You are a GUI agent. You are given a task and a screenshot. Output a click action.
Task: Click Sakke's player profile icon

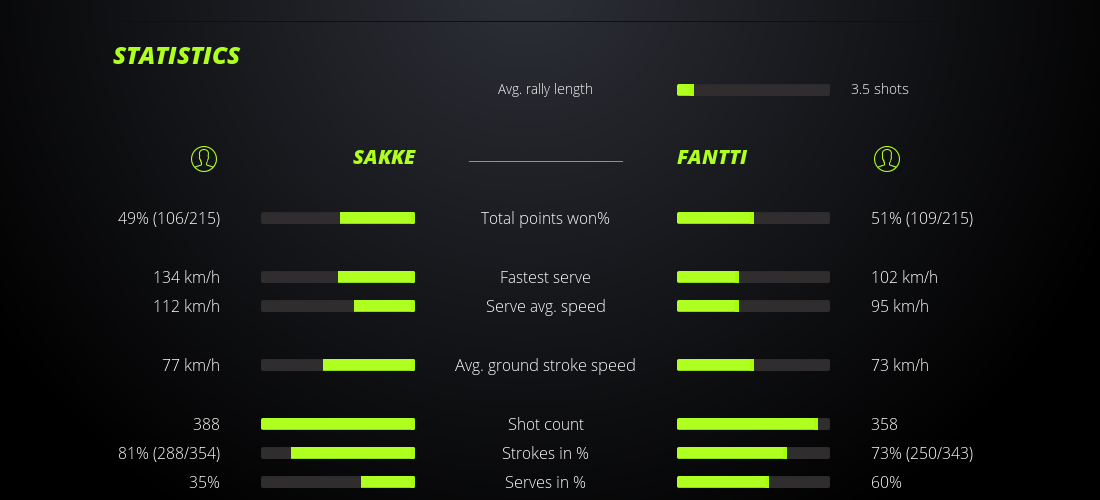pyautogui.click(x=203, y=158)
